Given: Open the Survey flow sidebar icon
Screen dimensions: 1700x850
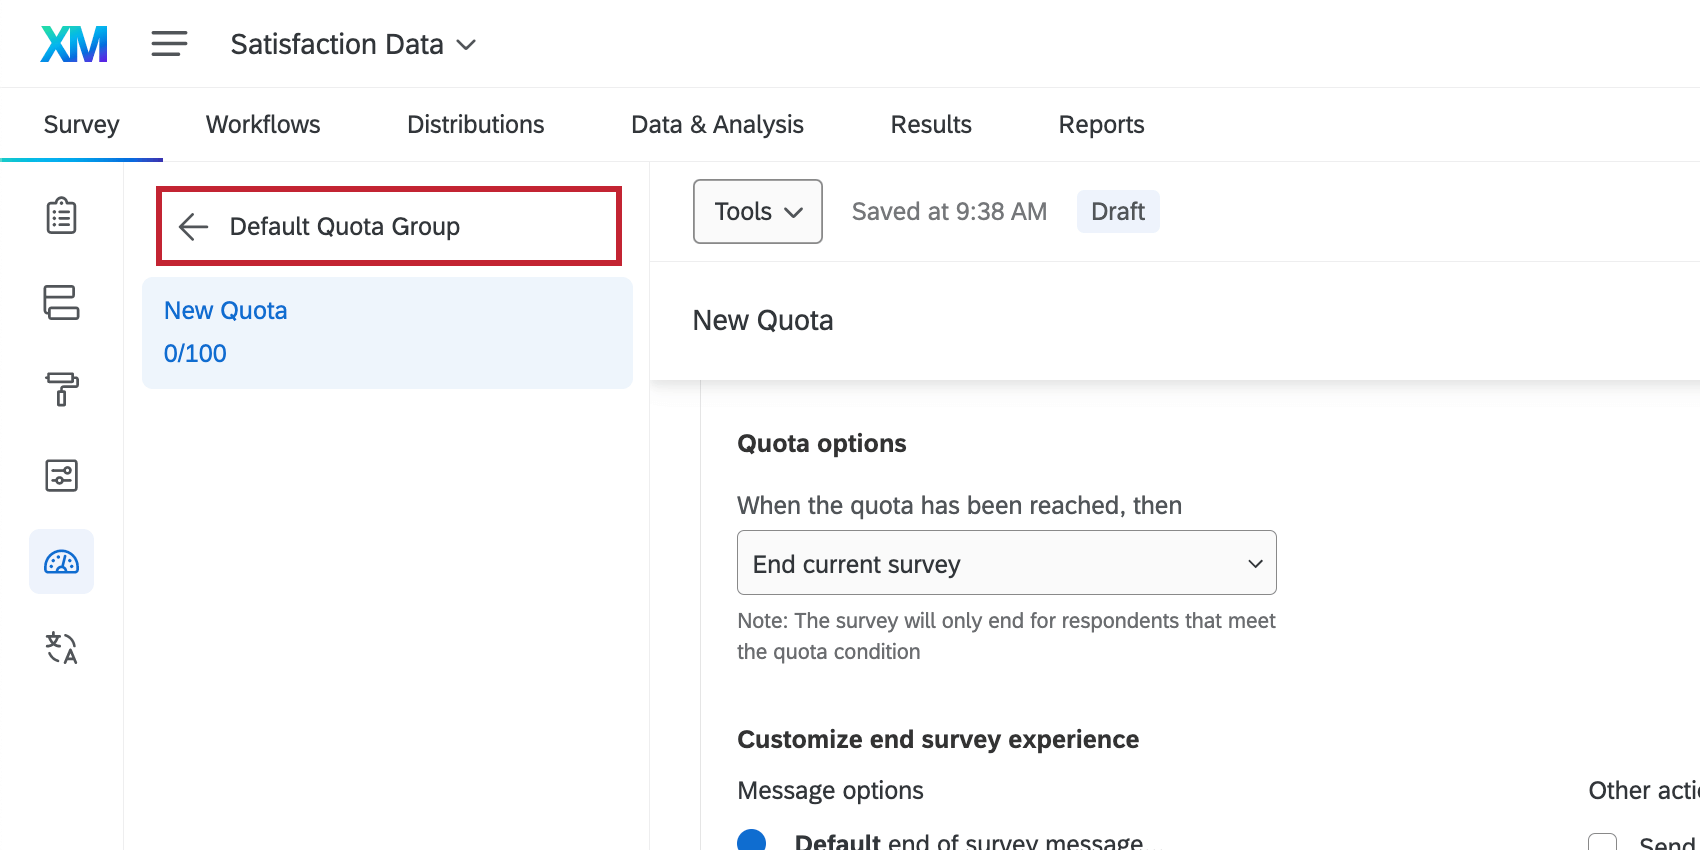Looking at the screenshot, I should (61, 302).
